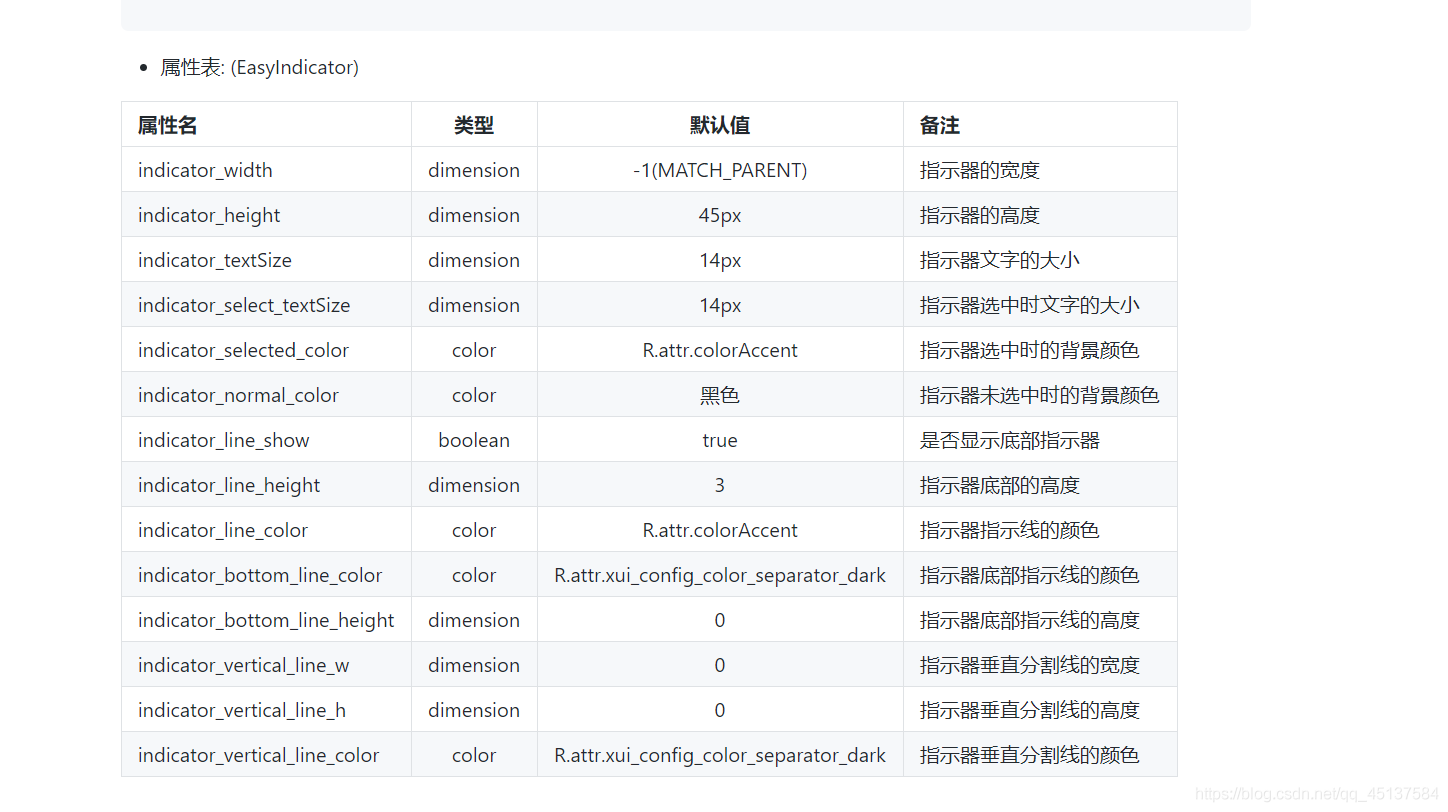Click the note '指示器底部指示线的高度'
The height and width of the screenshot is (812, 1448).
[x=1030, y=620]
